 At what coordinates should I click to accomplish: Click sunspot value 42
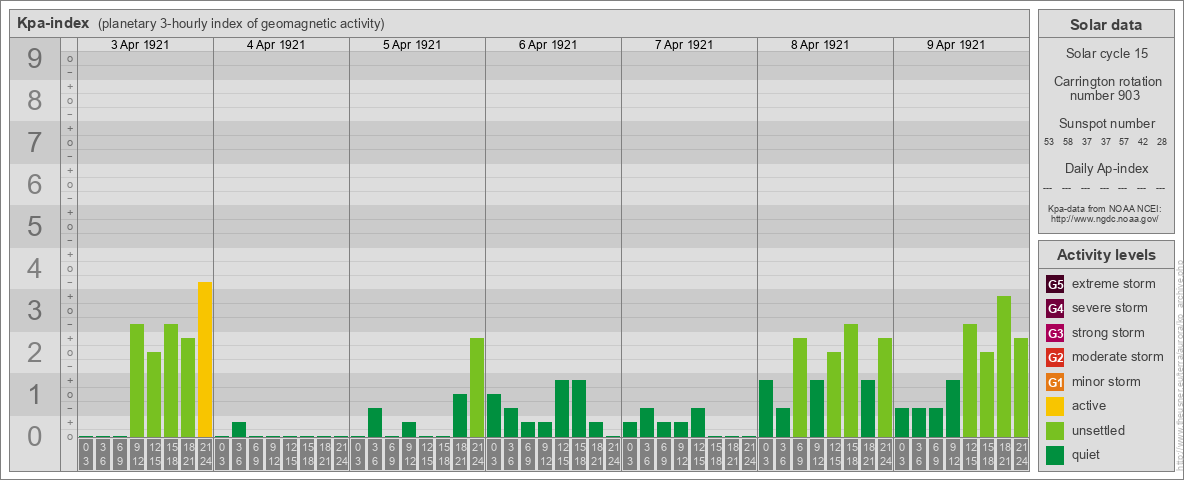[1143, 142]
